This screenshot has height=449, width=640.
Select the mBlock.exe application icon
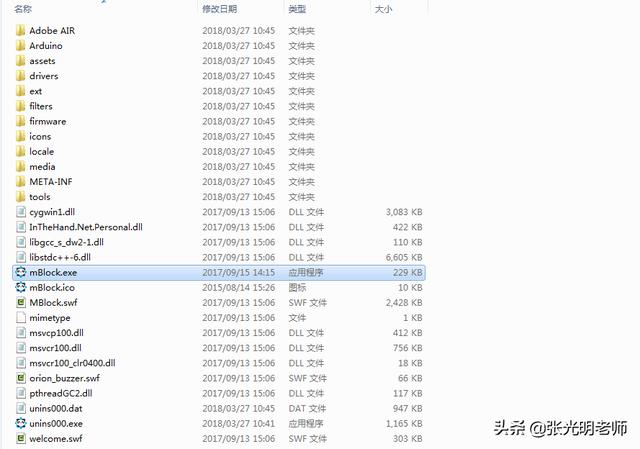[20, 272]
